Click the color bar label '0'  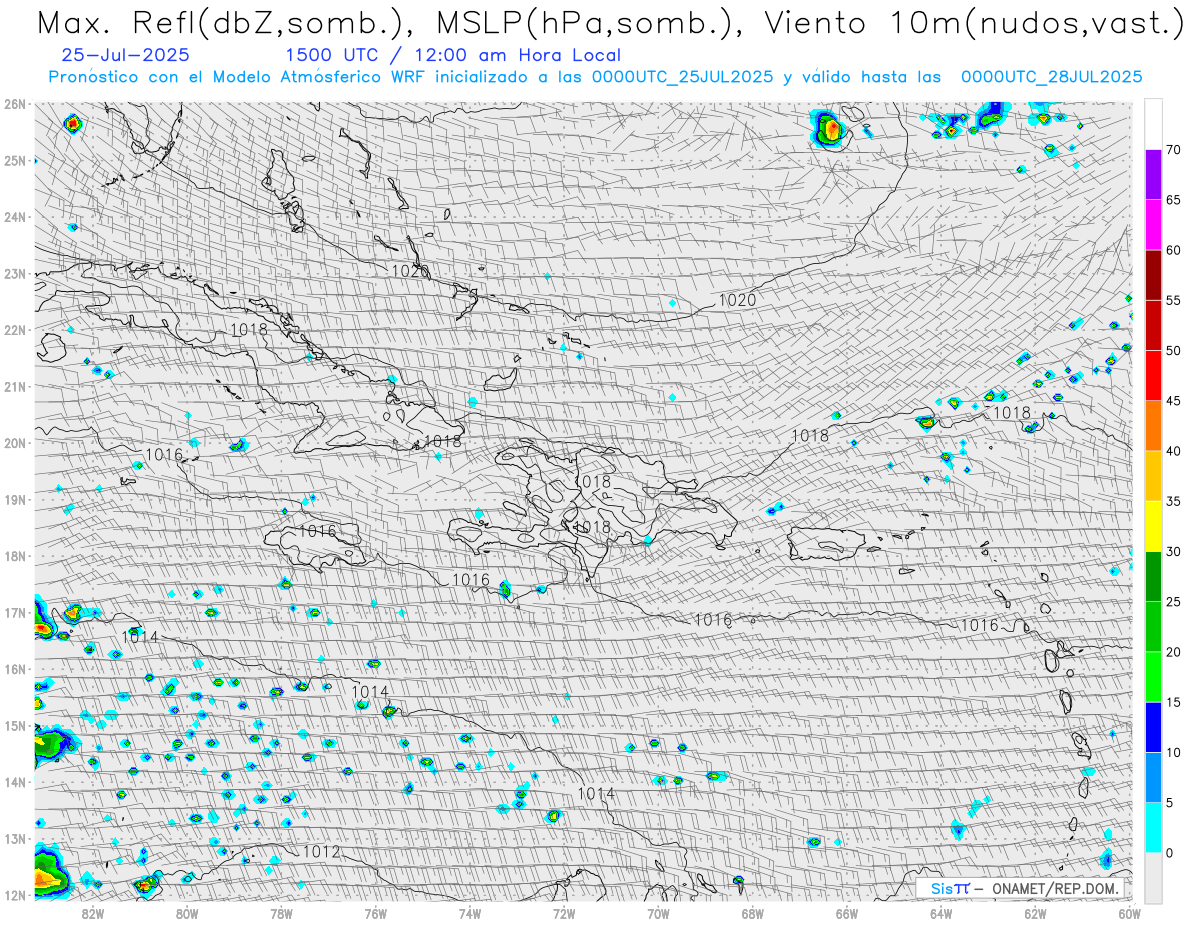pyautogui.click(x=1170, y=853)
